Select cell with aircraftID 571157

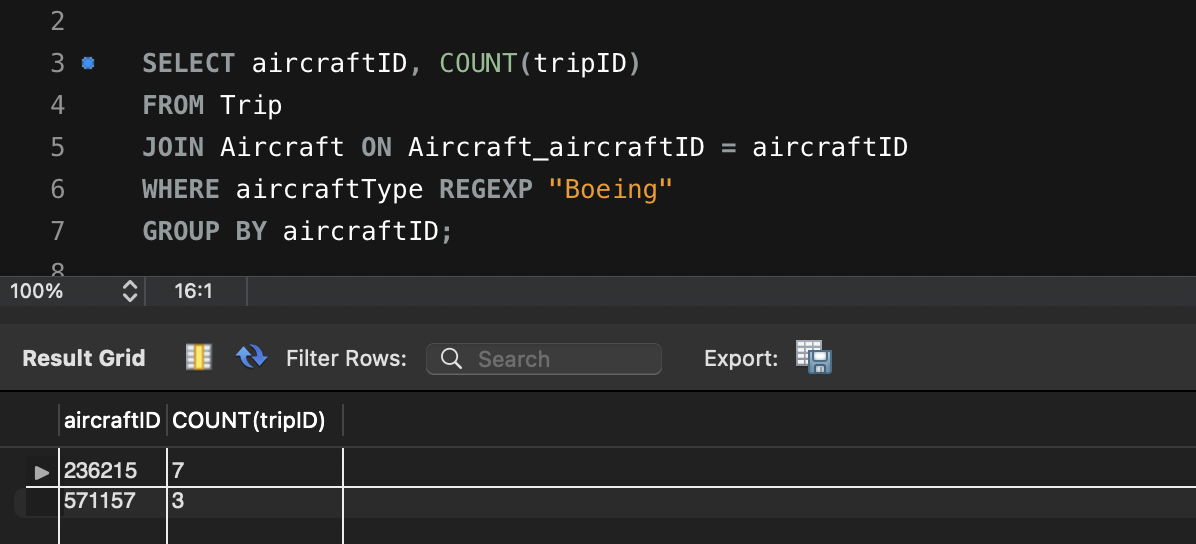(x=112, y=501)
